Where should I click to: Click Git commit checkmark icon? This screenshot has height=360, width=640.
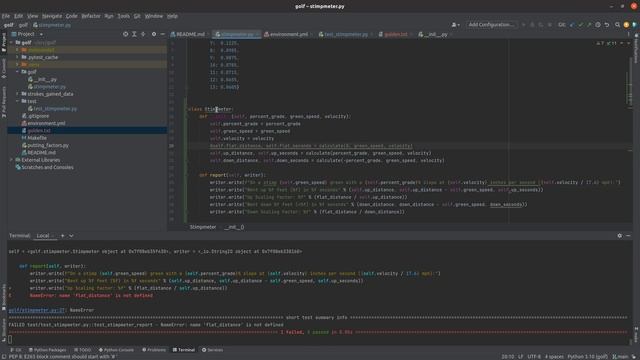pyautogui.click(x=580, y=25)
